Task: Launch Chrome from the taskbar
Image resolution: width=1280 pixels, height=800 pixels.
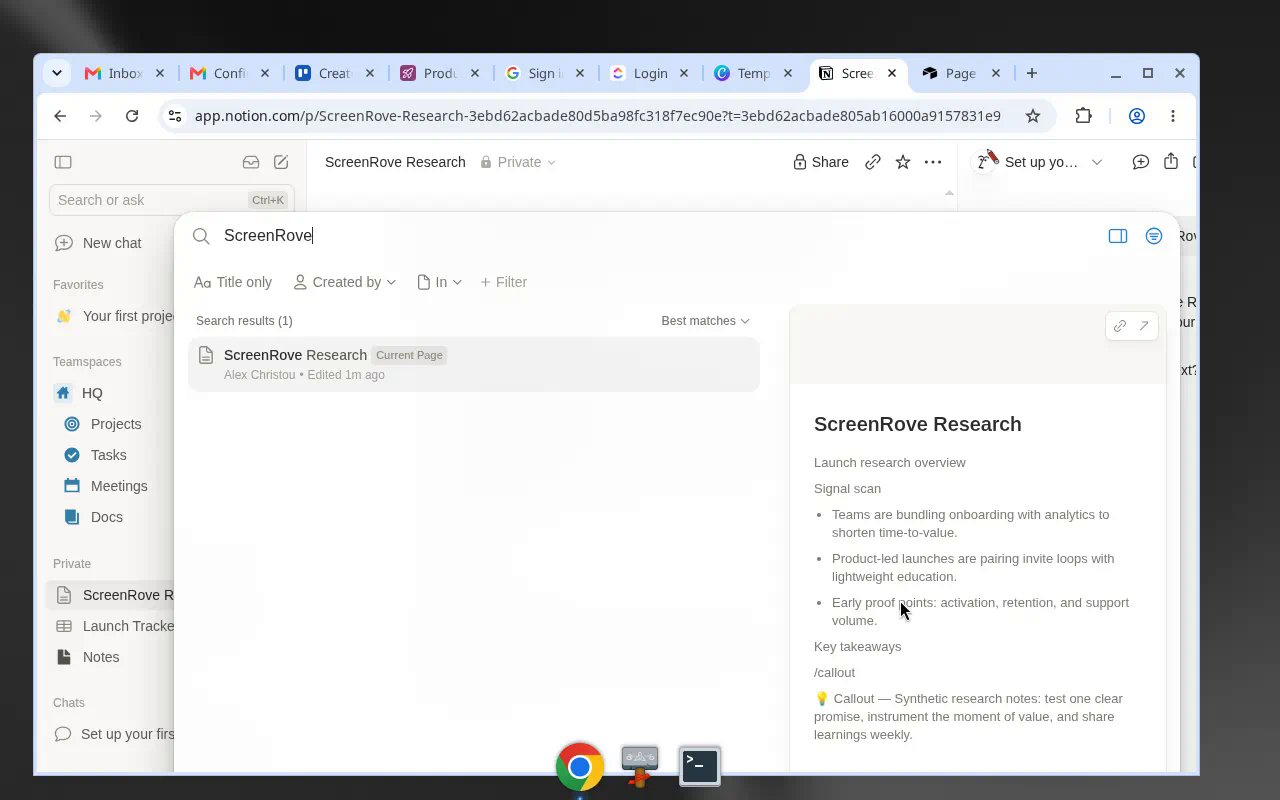Action: click(580, 767)
